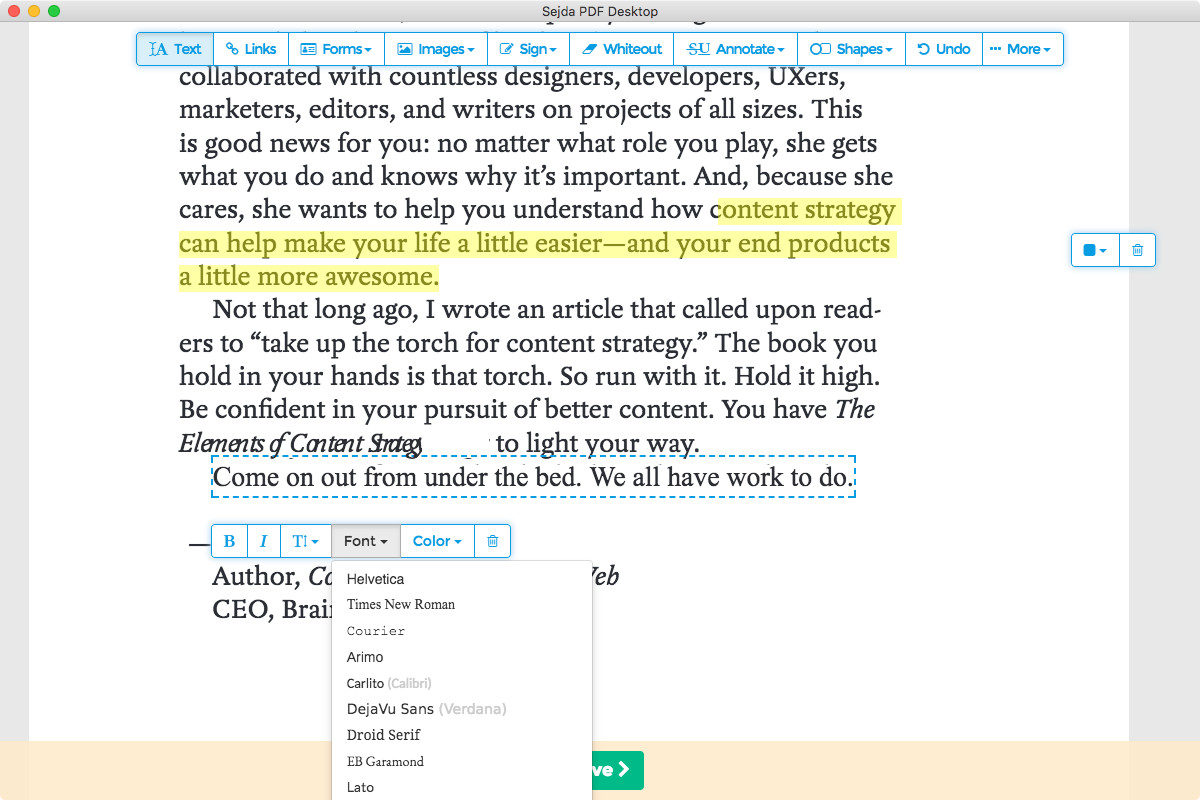Screen dimensions: 1200x800
Task: Click the macOS close window button
Action: [14, 11]
